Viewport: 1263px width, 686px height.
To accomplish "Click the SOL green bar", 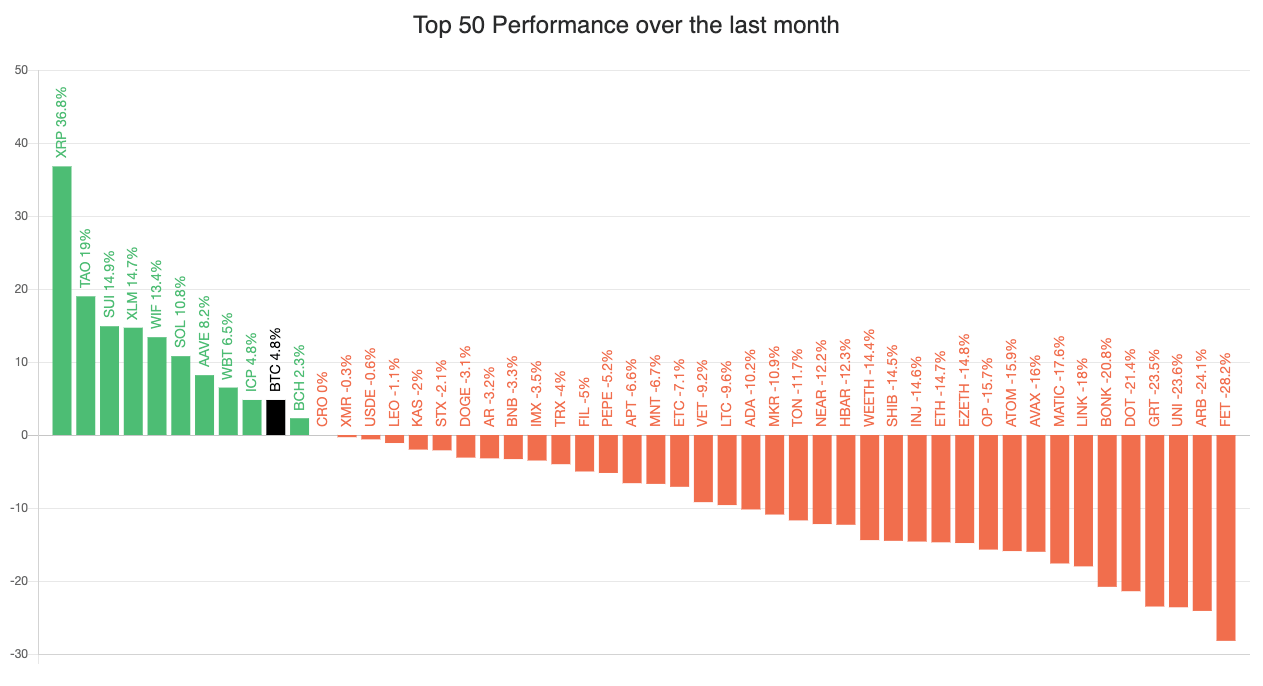I will (x=181, y=395).
